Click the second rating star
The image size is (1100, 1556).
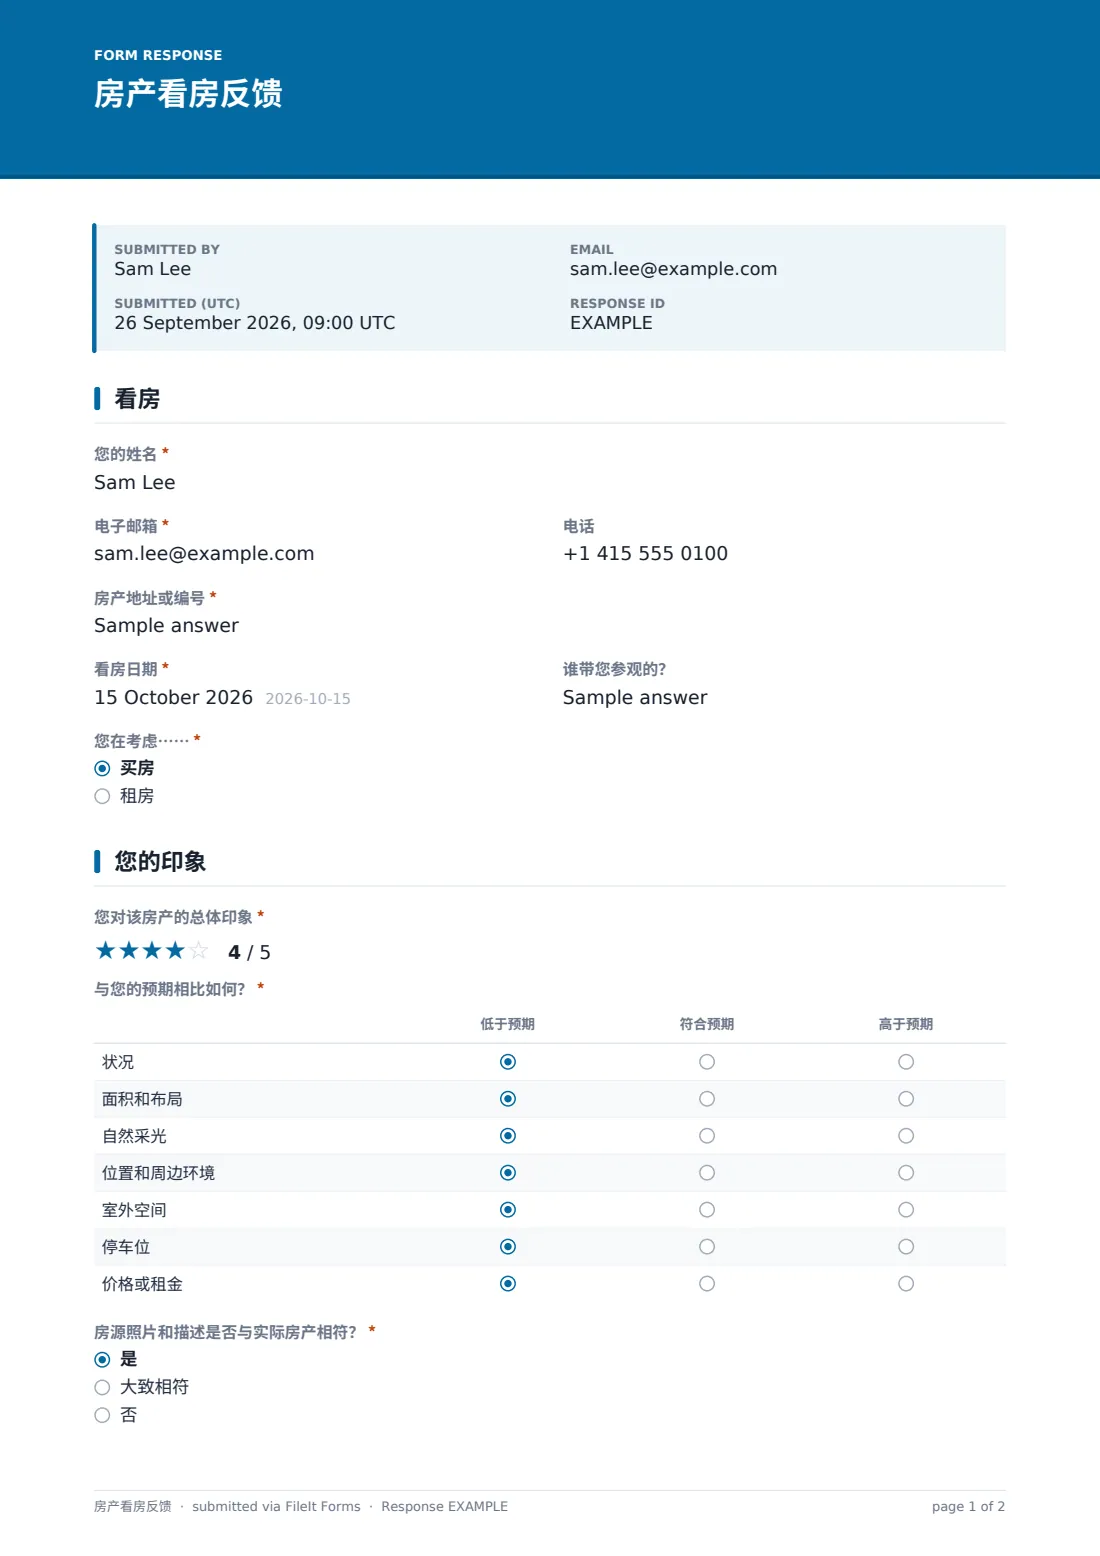point(129,950)
